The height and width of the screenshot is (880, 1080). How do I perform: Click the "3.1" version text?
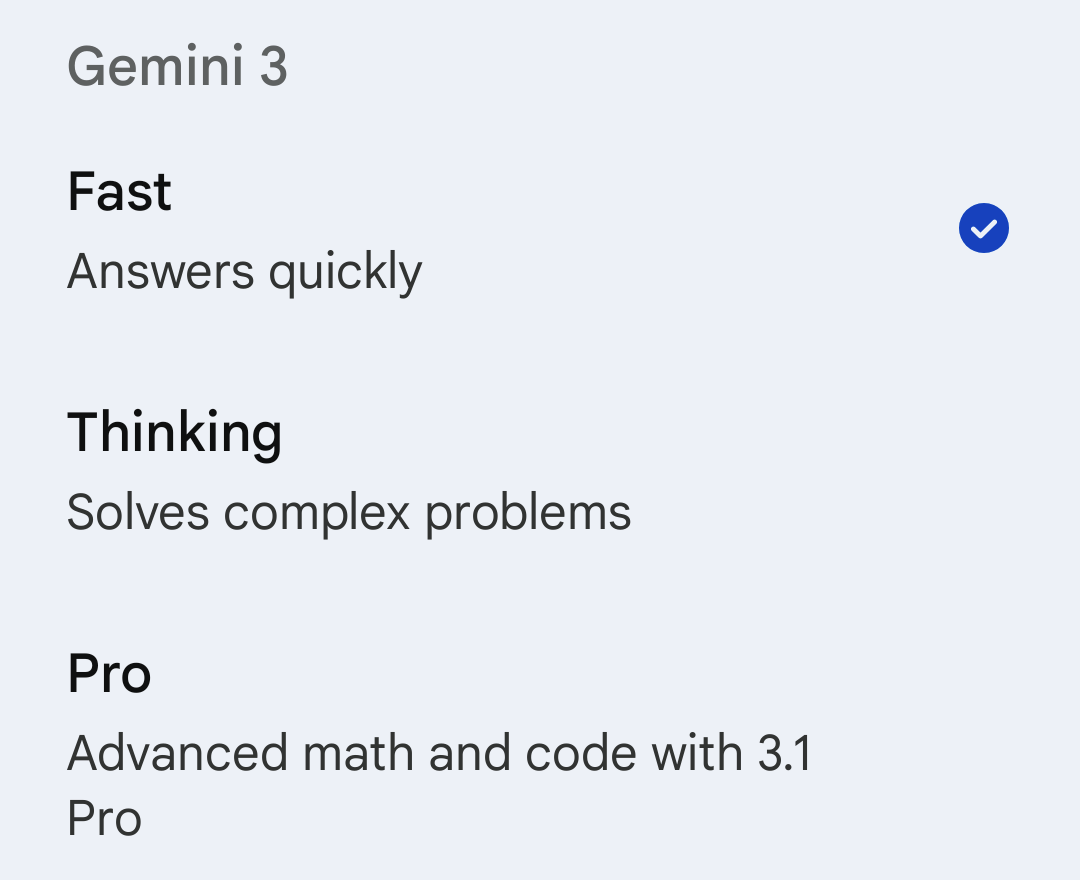[784, 753]
